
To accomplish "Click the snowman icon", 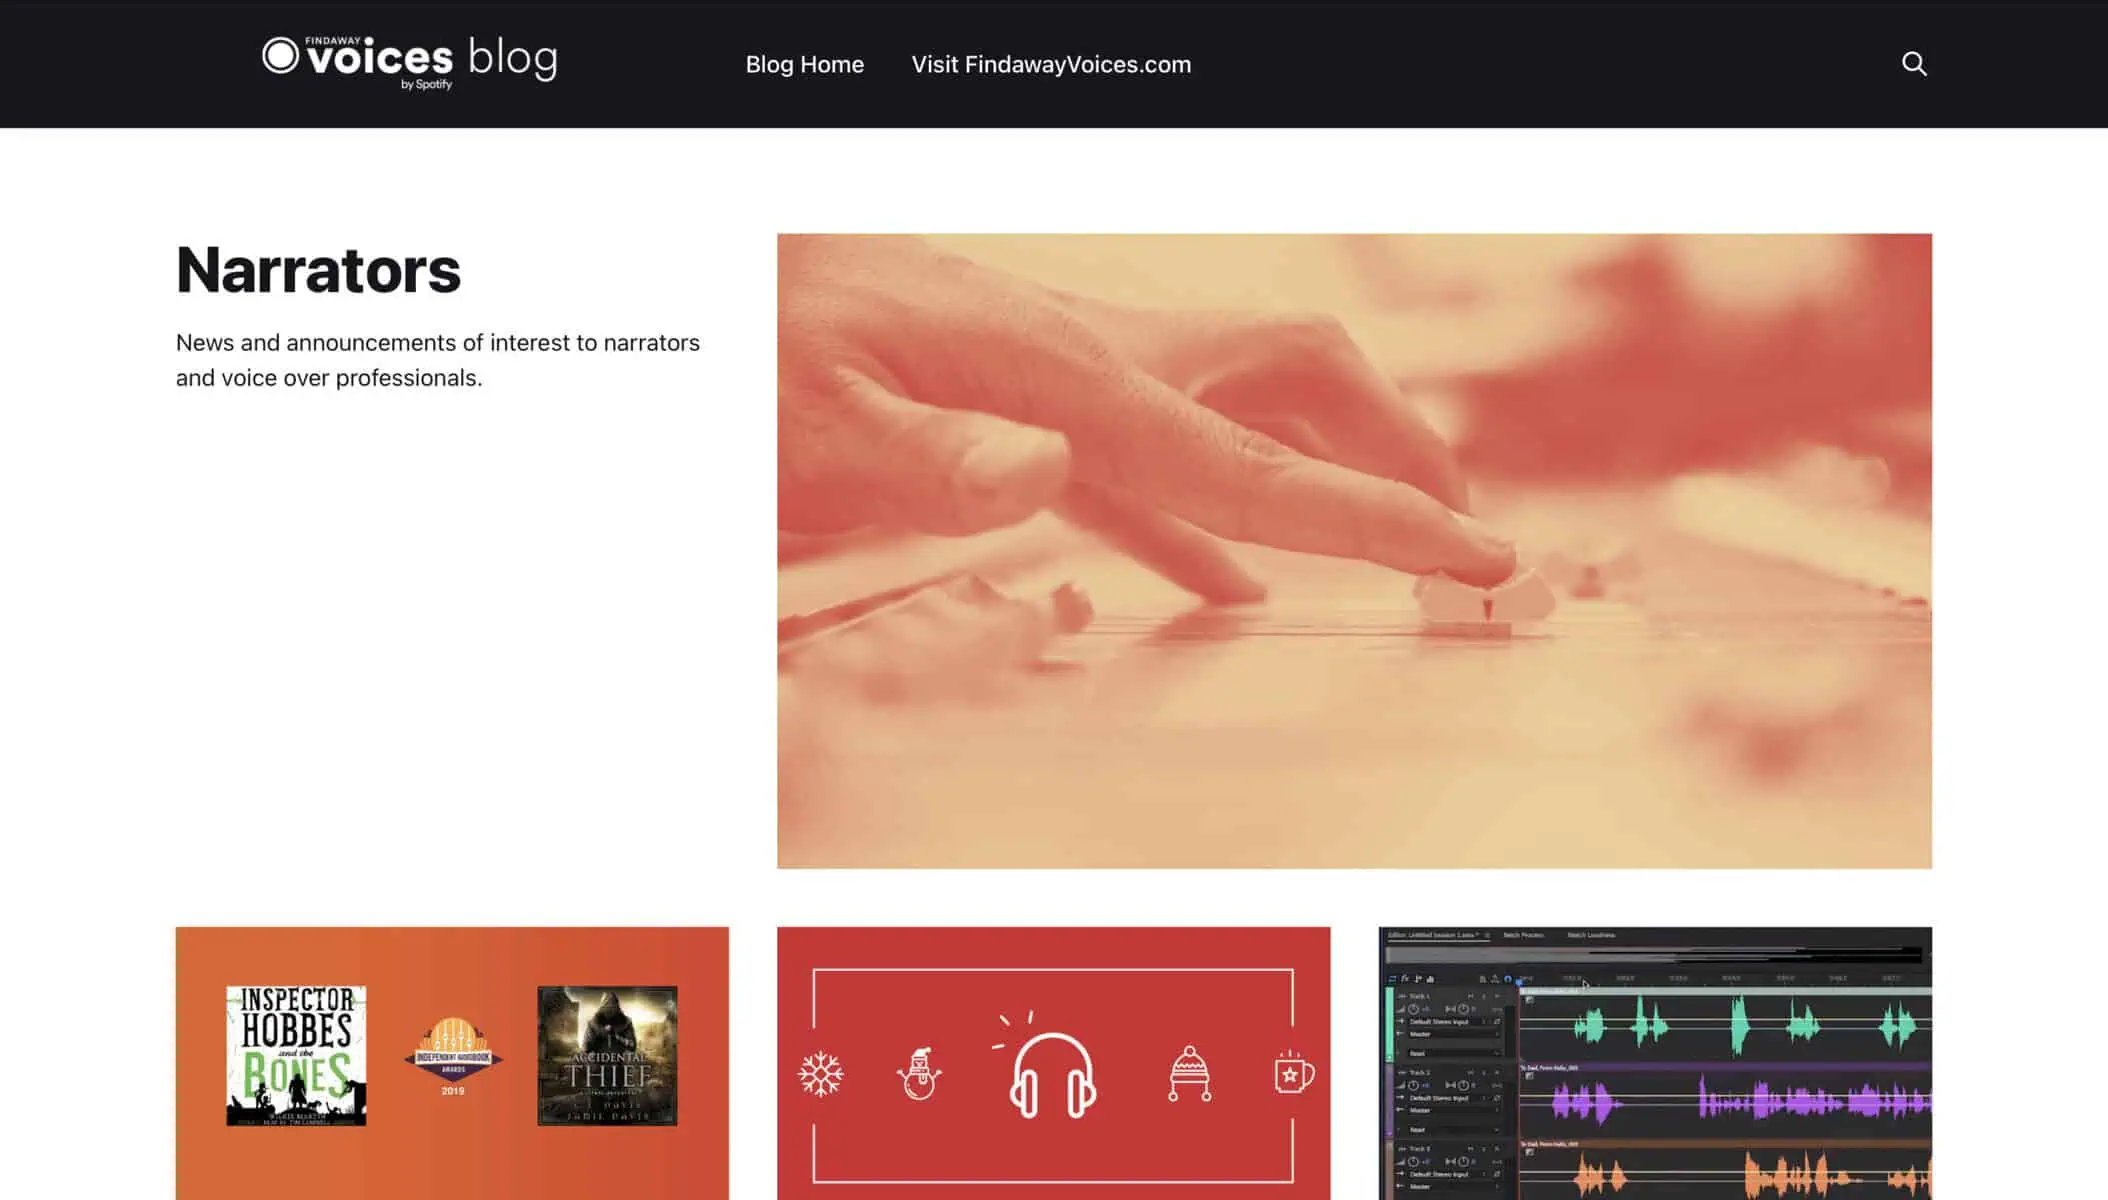I will (918, 1074).
